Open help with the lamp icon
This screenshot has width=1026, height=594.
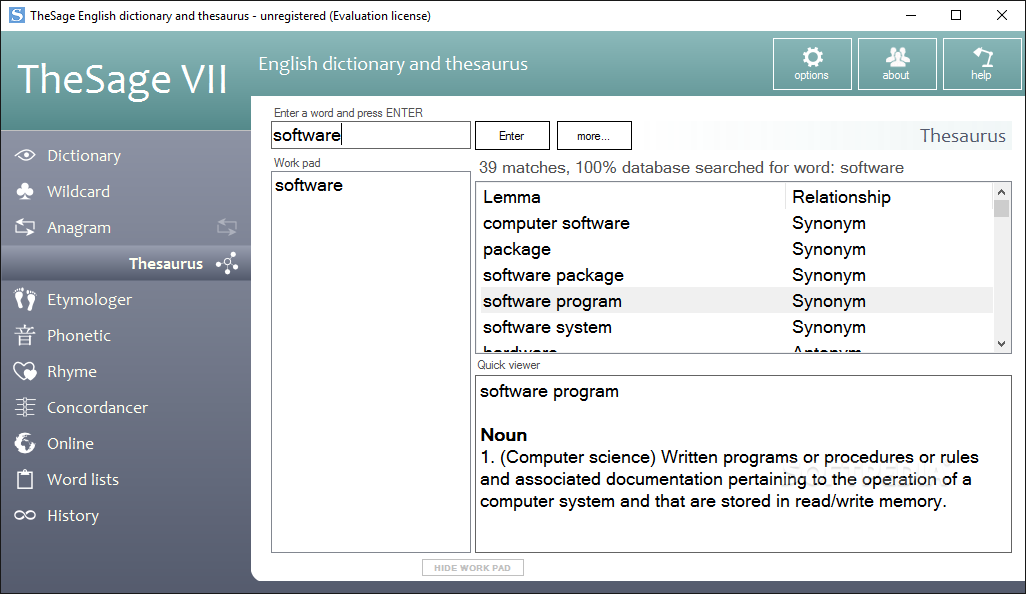[x=982, y=57]
